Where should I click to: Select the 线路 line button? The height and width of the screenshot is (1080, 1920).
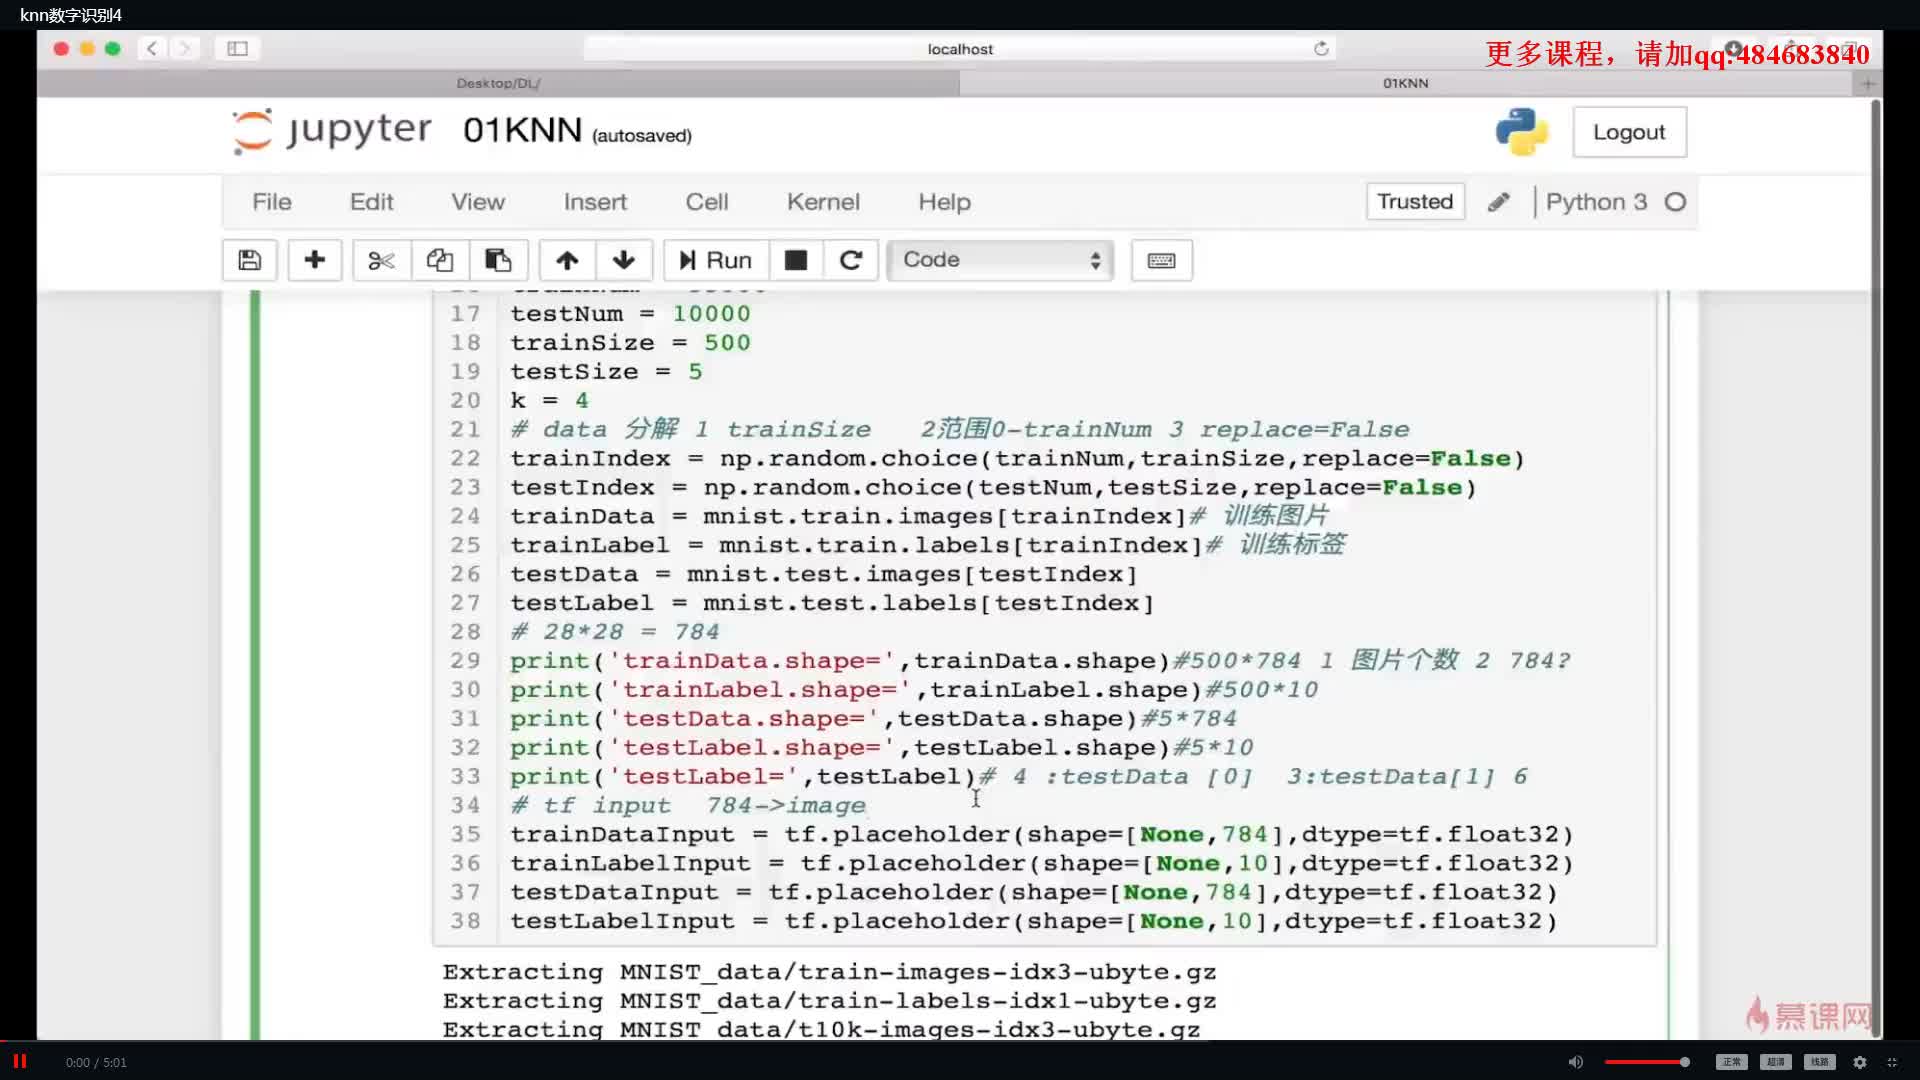tap(1820, 1062)
